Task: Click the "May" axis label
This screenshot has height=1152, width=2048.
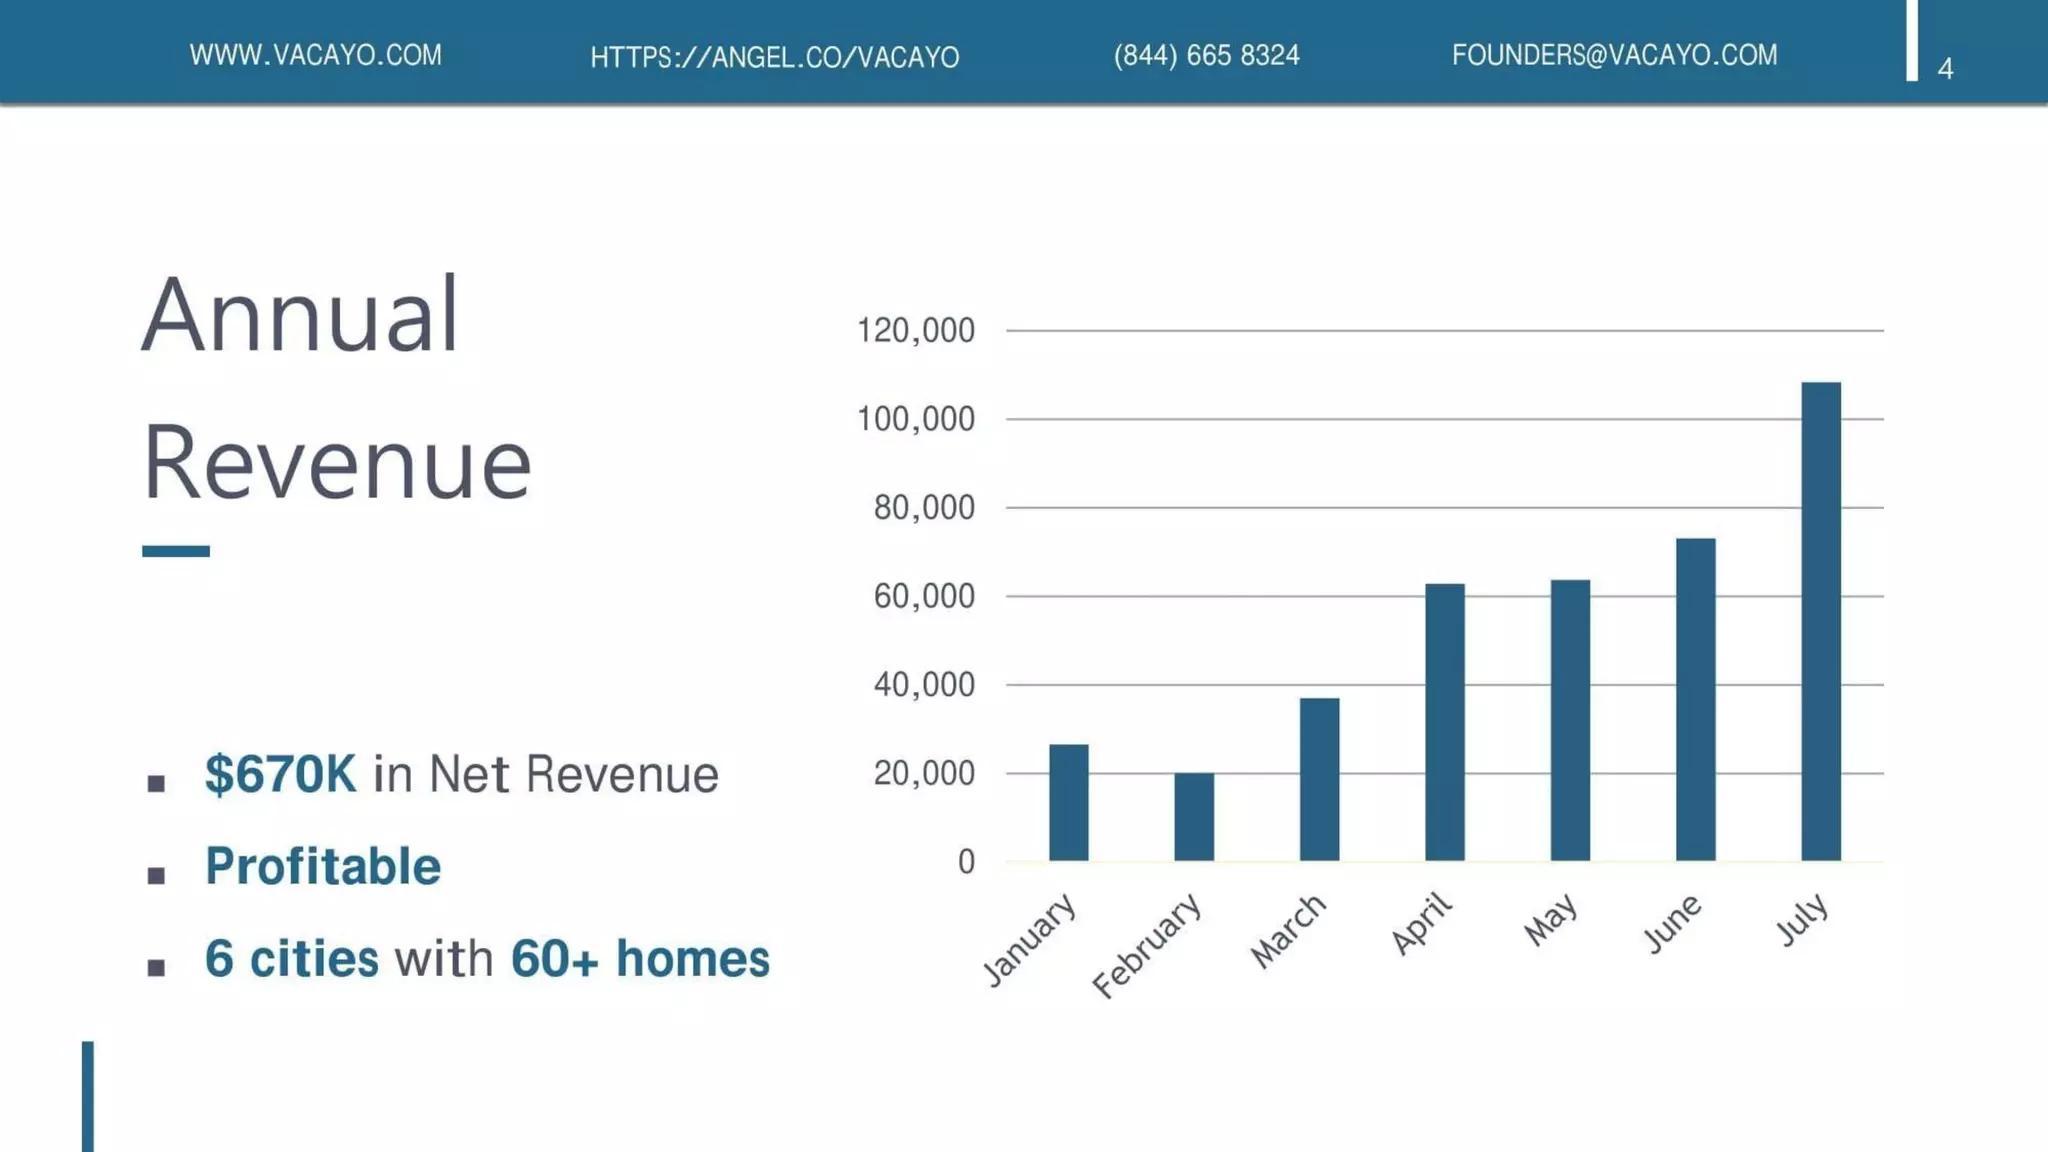Action: [x=1550, y=919]
